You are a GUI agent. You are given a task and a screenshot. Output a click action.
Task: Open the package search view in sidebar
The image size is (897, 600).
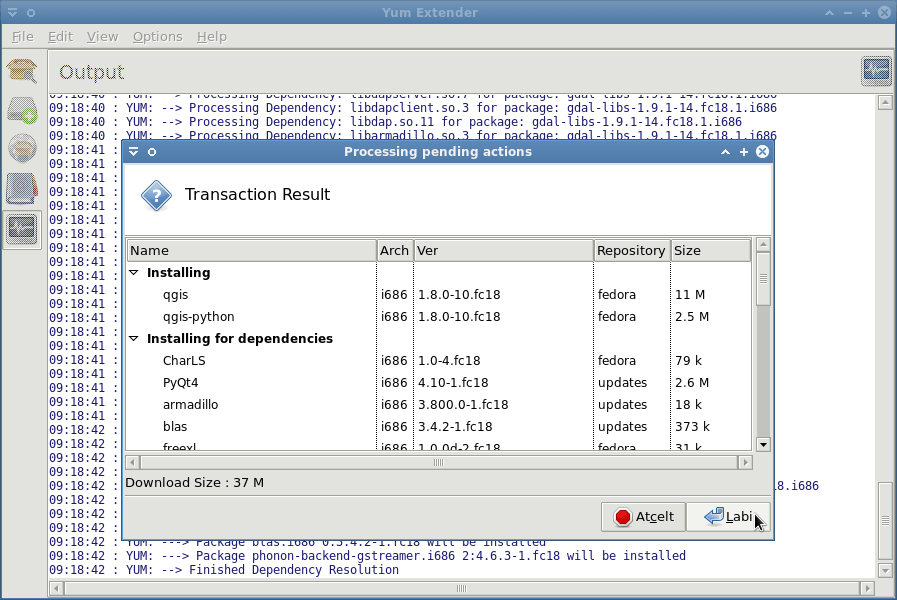coord(22,71)
